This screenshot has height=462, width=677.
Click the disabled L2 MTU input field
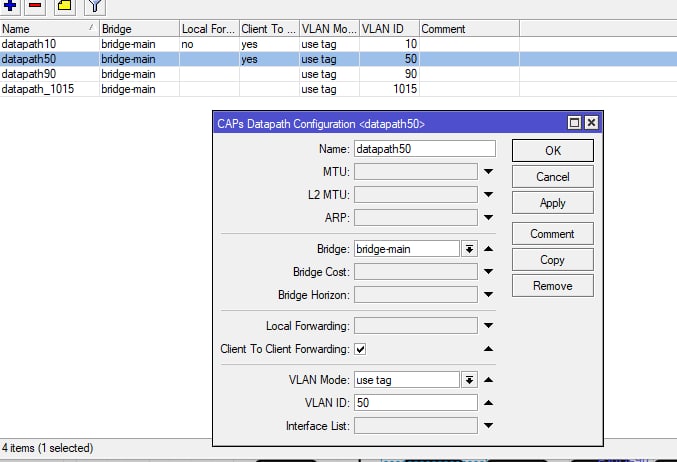click(x=416, y=194)
